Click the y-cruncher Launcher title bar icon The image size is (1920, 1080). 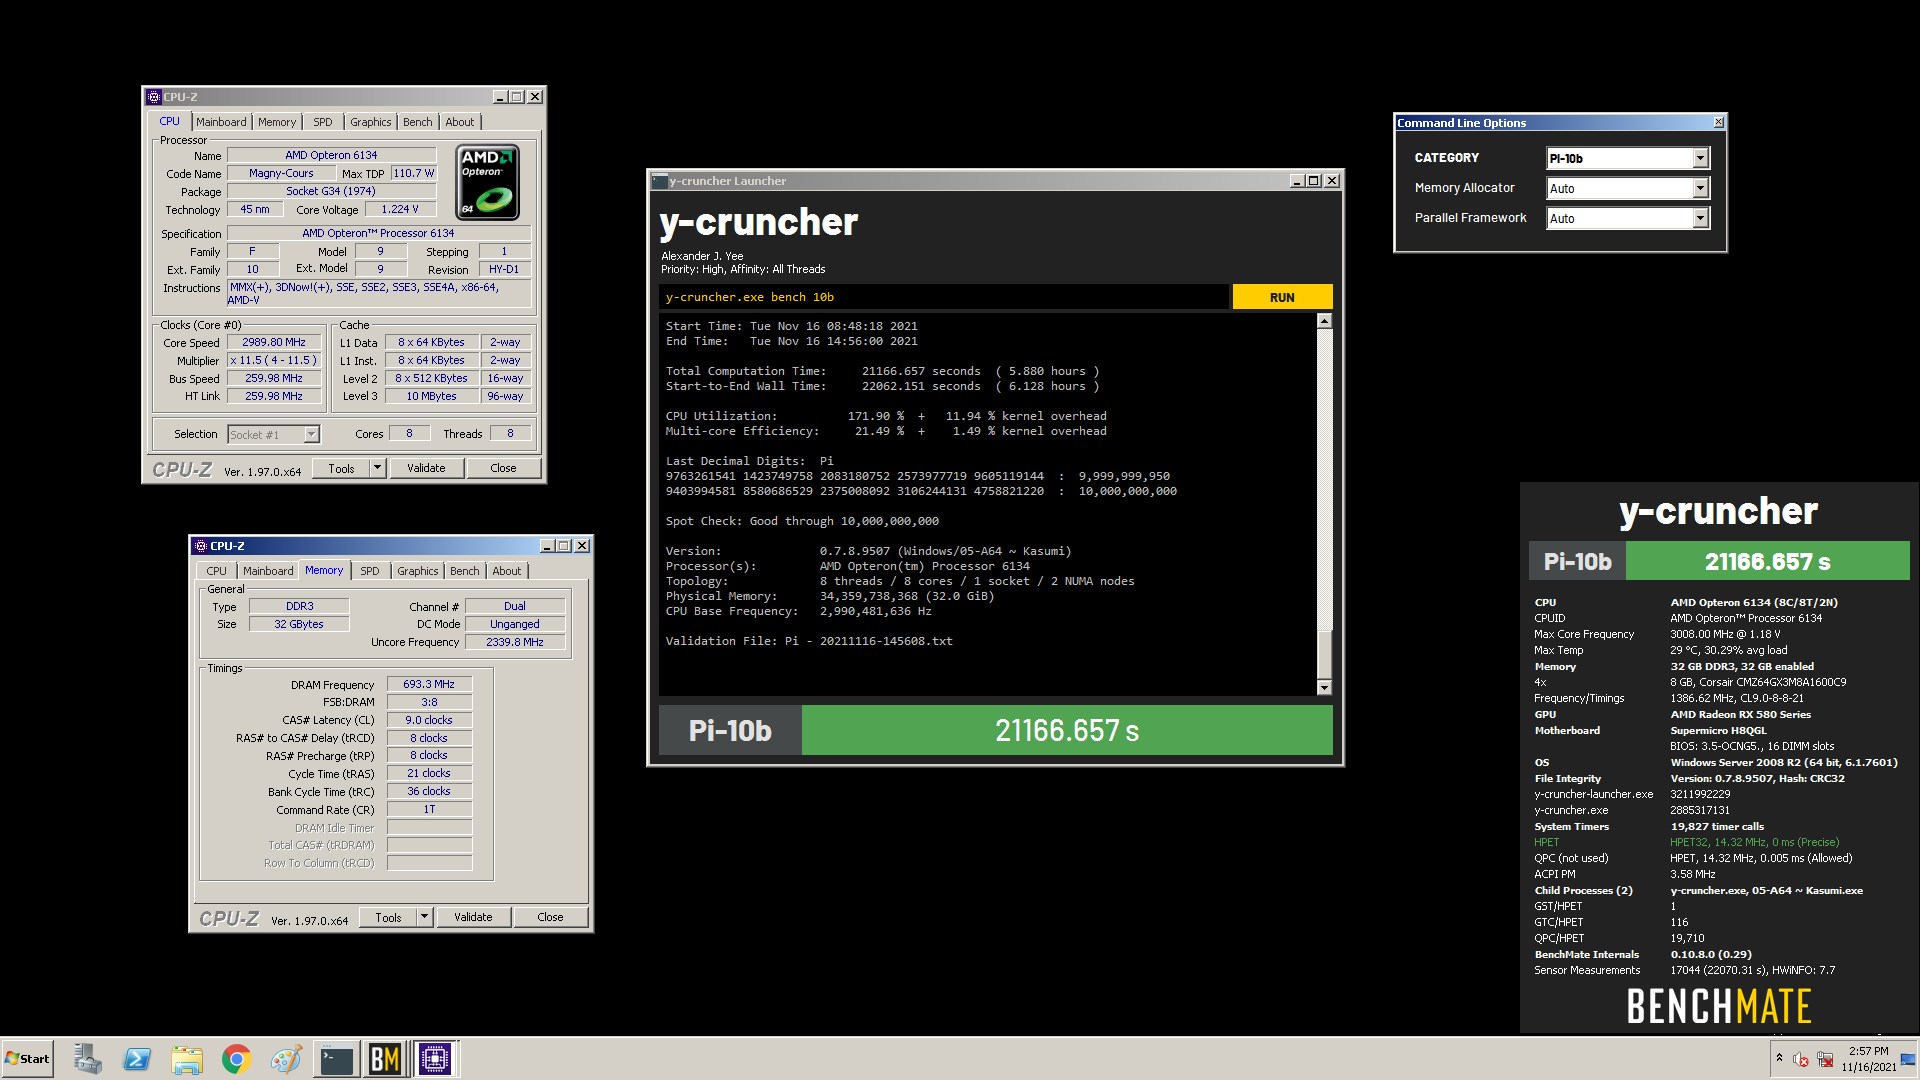[660, 181]
